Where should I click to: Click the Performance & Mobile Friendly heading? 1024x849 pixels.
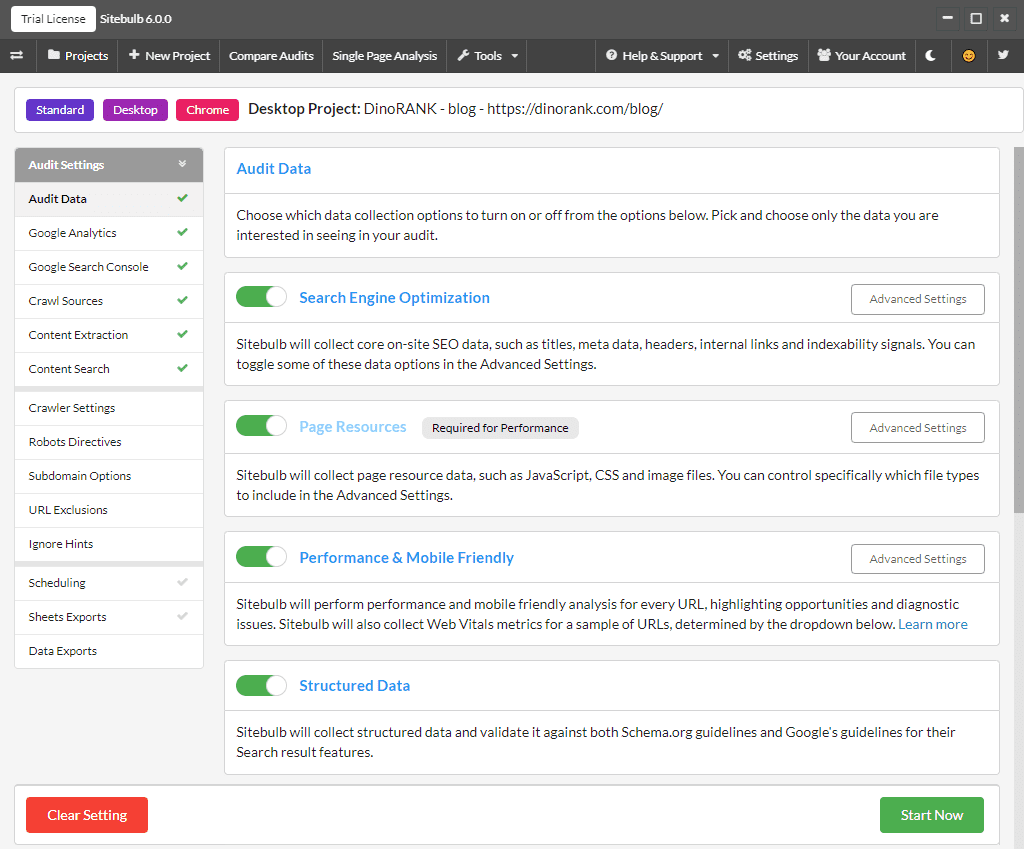(406, 558)
